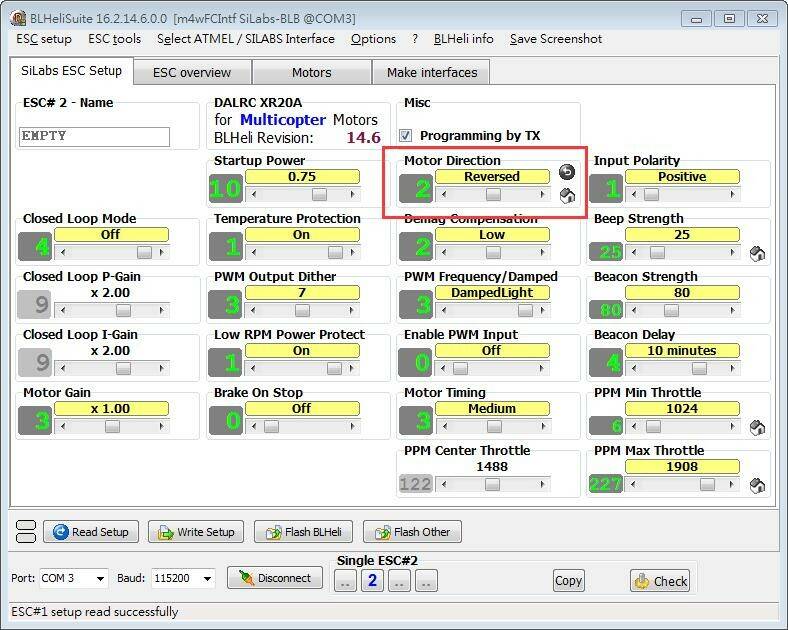The width and height of the screenshot is (788, 630).
Task: Open the Port COM 3 dropdown
Action: (x=101, y=579)
